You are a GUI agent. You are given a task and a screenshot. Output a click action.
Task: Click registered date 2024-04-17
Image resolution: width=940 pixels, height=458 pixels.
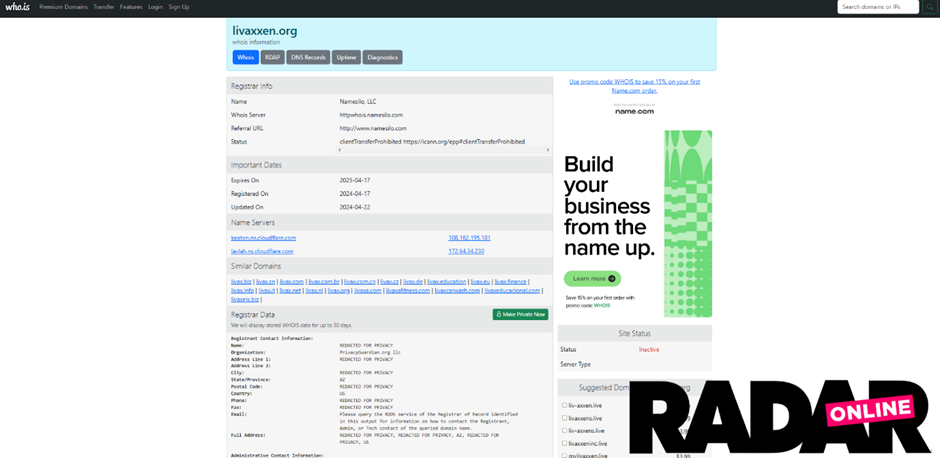(x=355, y=194)
